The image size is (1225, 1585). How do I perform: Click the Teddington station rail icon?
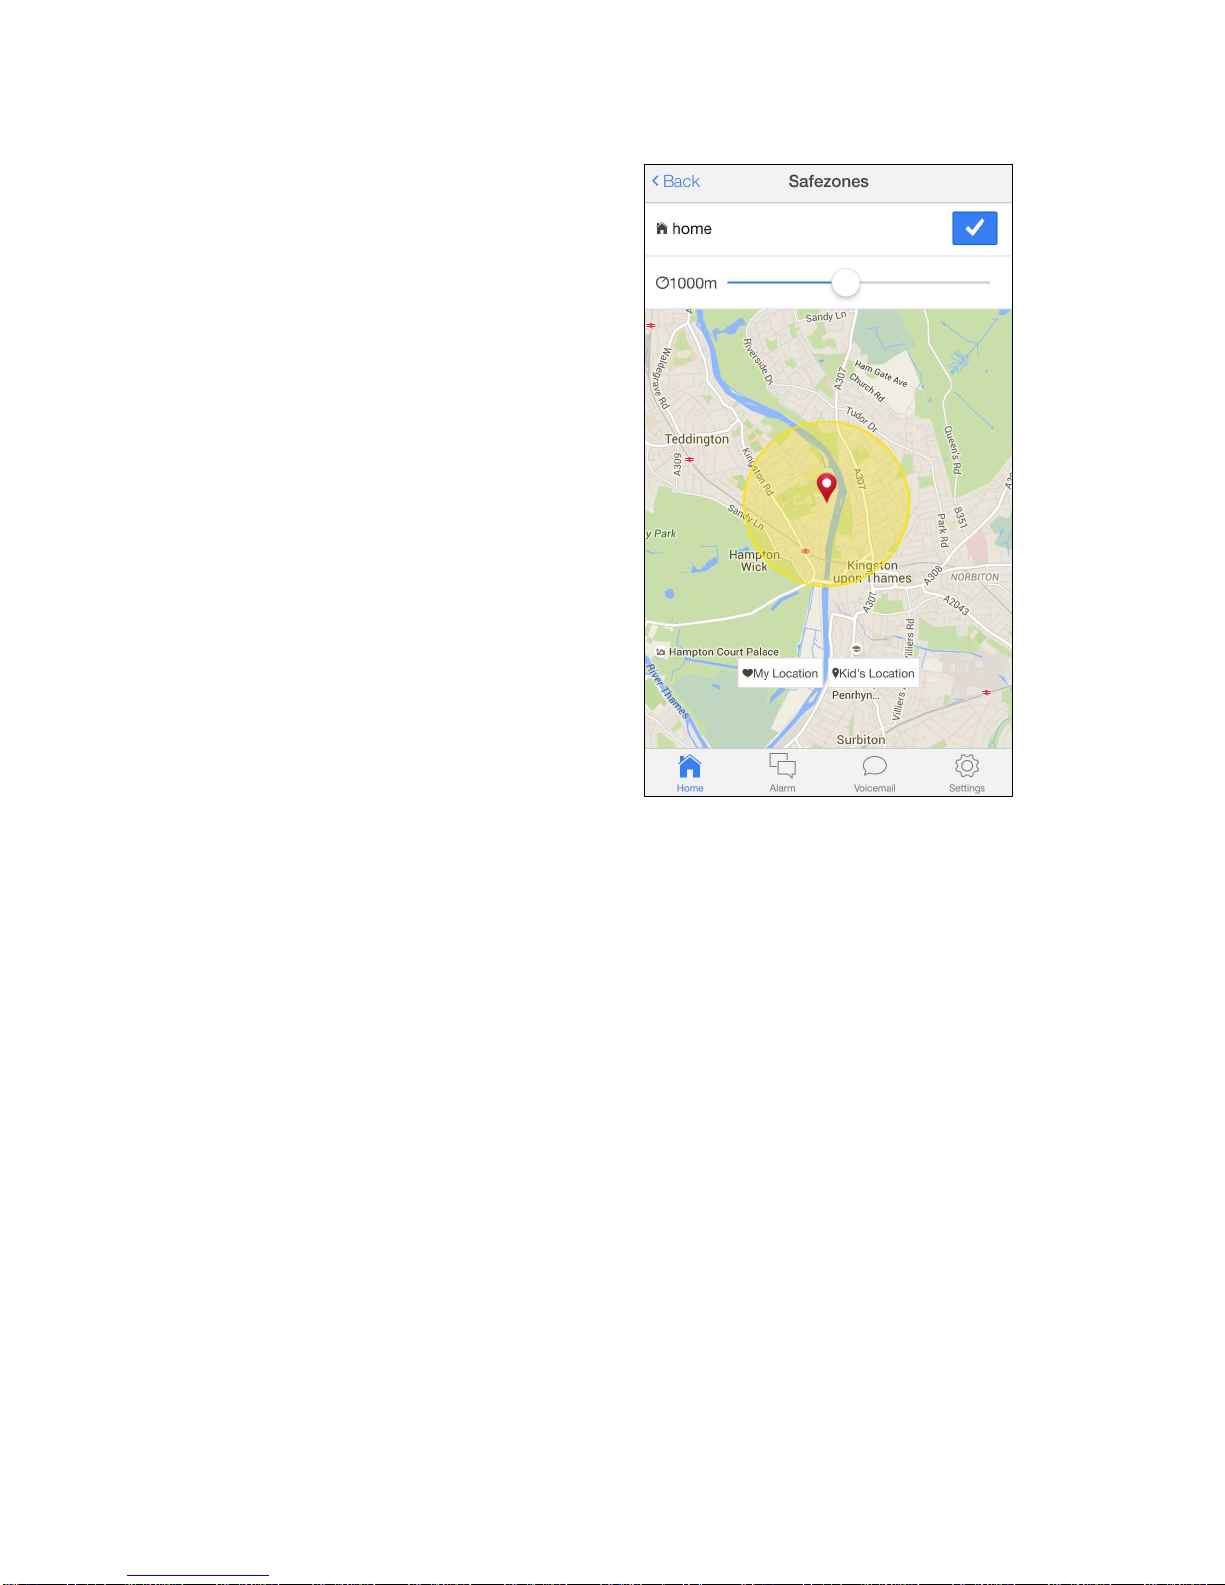point(689,459)
